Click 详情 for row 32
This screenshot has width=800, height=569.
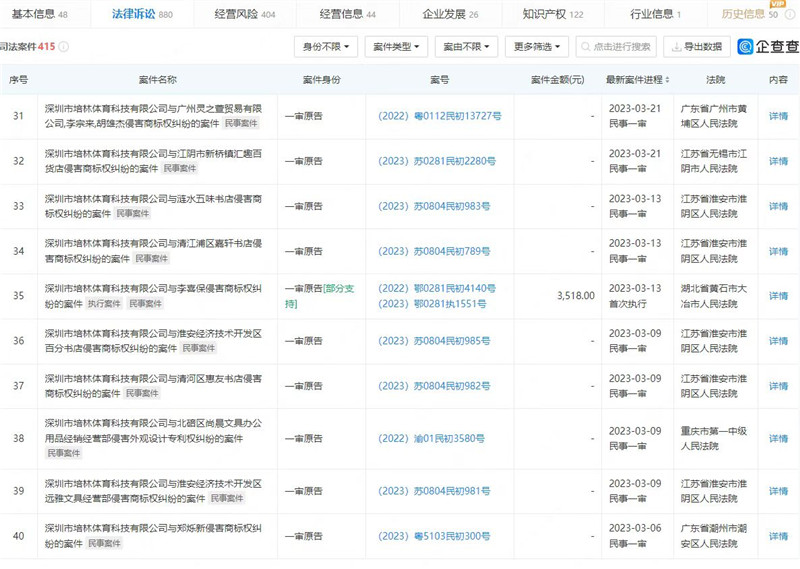click(778, 161)
